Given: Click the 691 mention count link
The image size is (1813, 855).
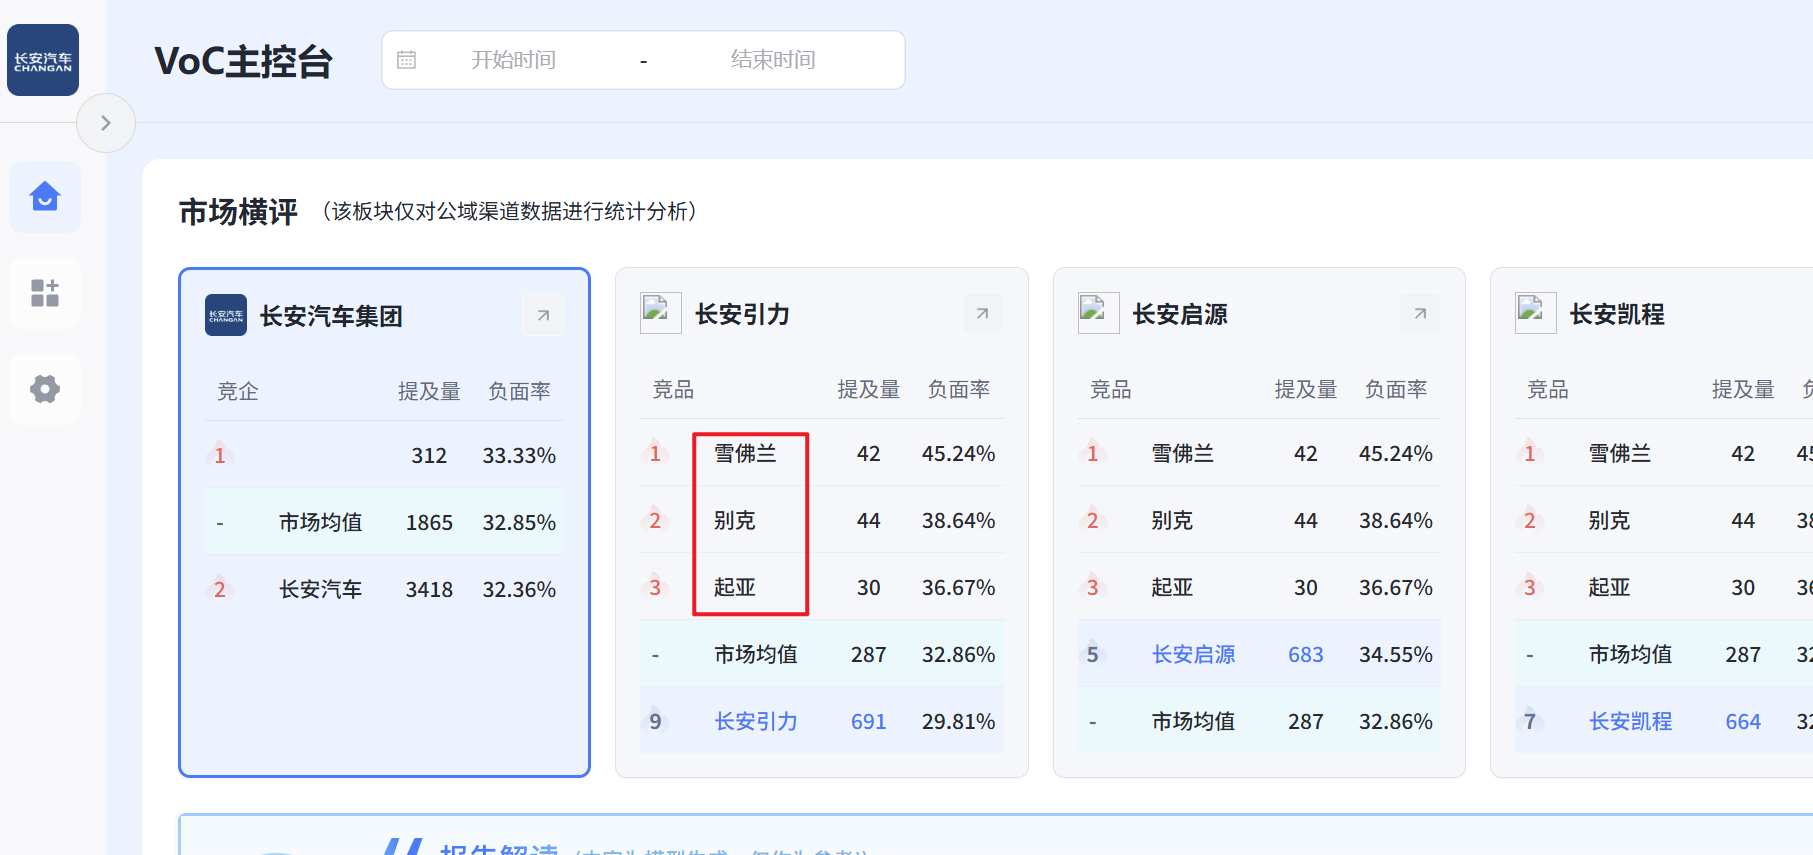Looking at the screenshot, I should [868, 721].
